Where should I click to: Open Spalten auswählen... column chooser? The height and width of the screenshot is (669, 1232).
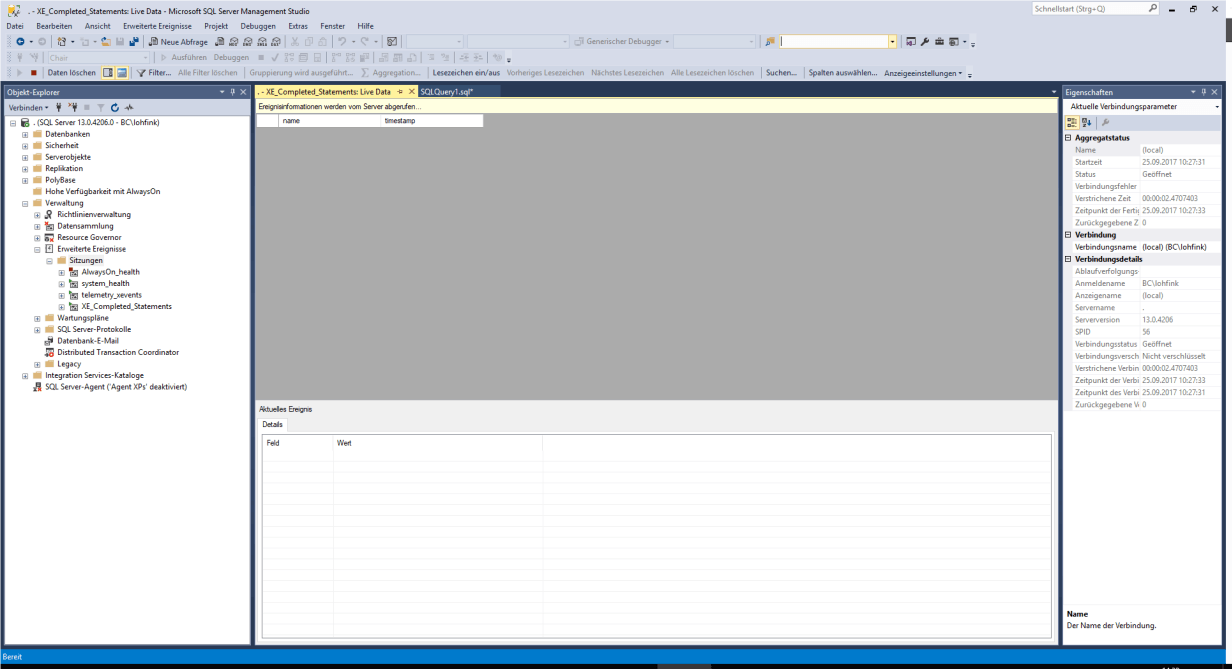pyautogui.click(x=842, y=72)
